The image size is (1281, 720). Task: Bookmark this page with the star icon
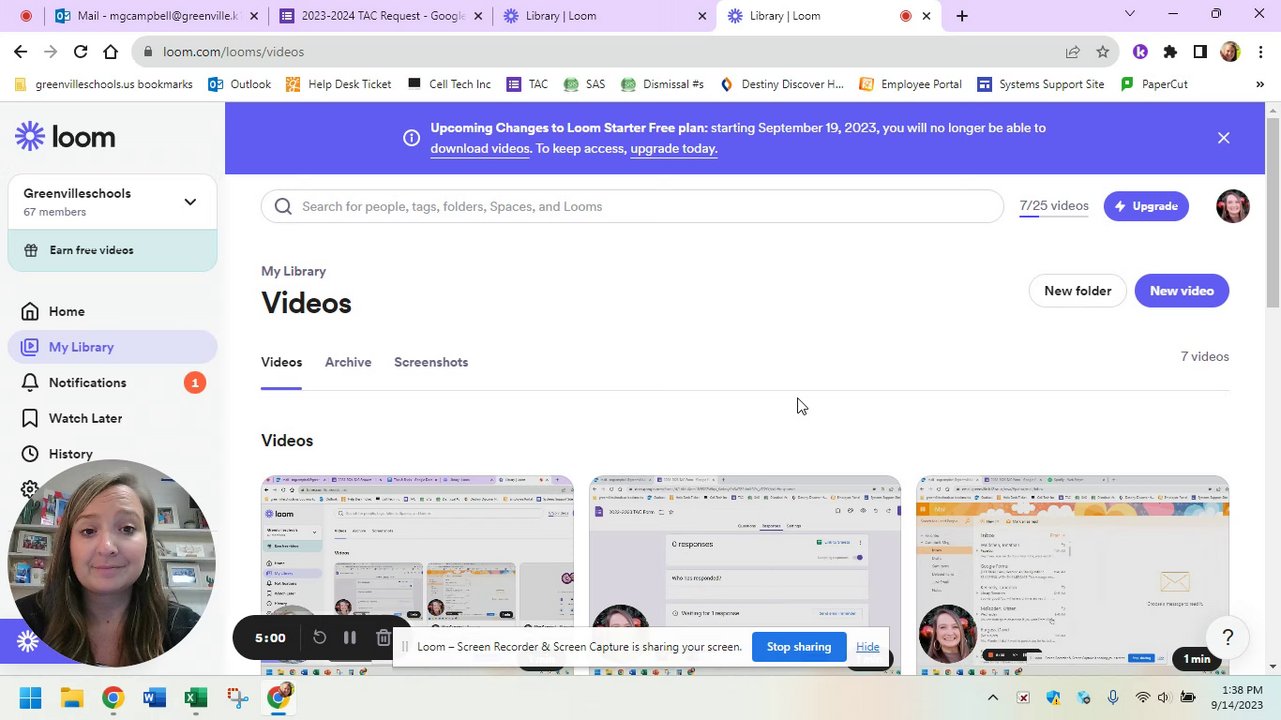[x=1102, y=52]
